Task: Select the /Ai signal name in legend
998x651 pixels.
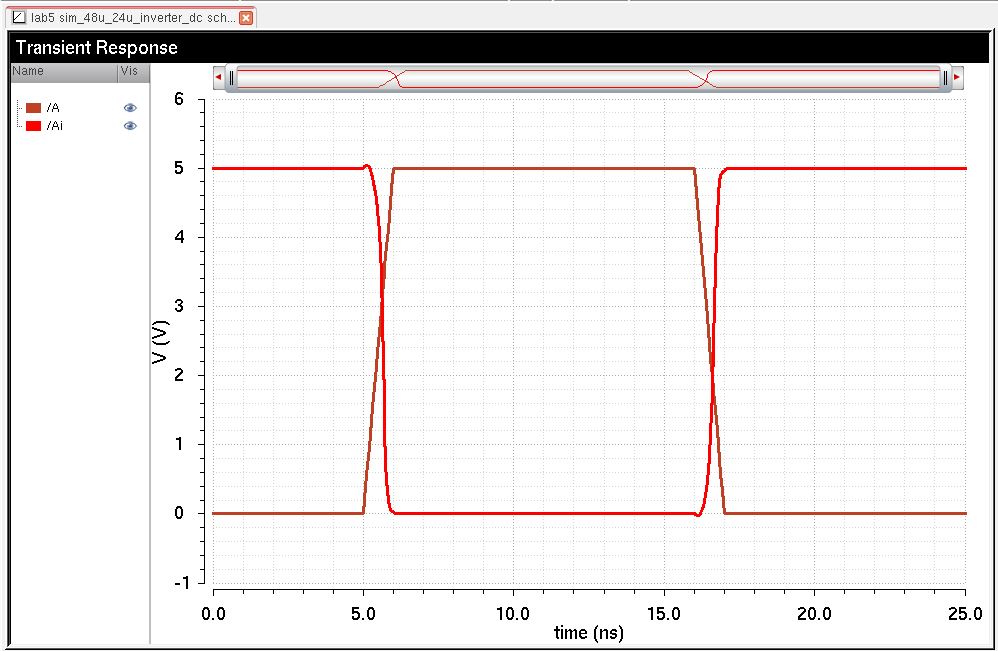Action: tap(55, 126)
